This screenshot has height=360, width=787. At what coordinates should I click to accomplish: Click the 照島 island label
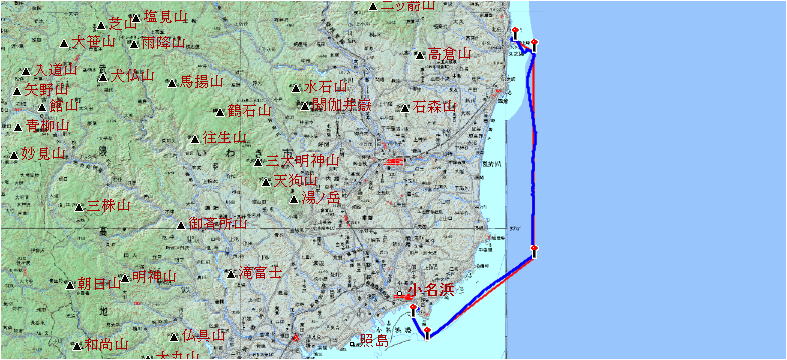click(x=375, y=342)
